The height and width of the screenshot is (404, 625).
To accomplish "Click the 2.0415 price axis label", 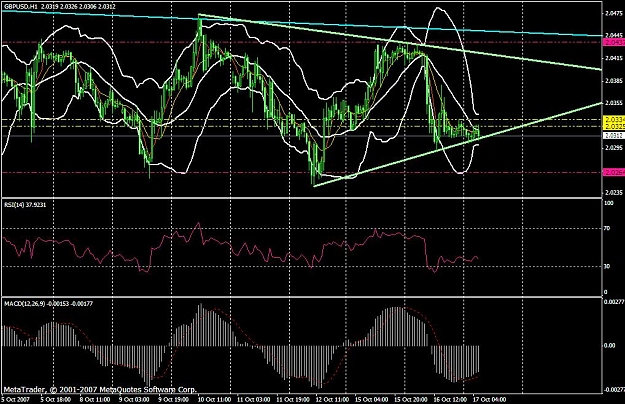I will coord(614,58).
